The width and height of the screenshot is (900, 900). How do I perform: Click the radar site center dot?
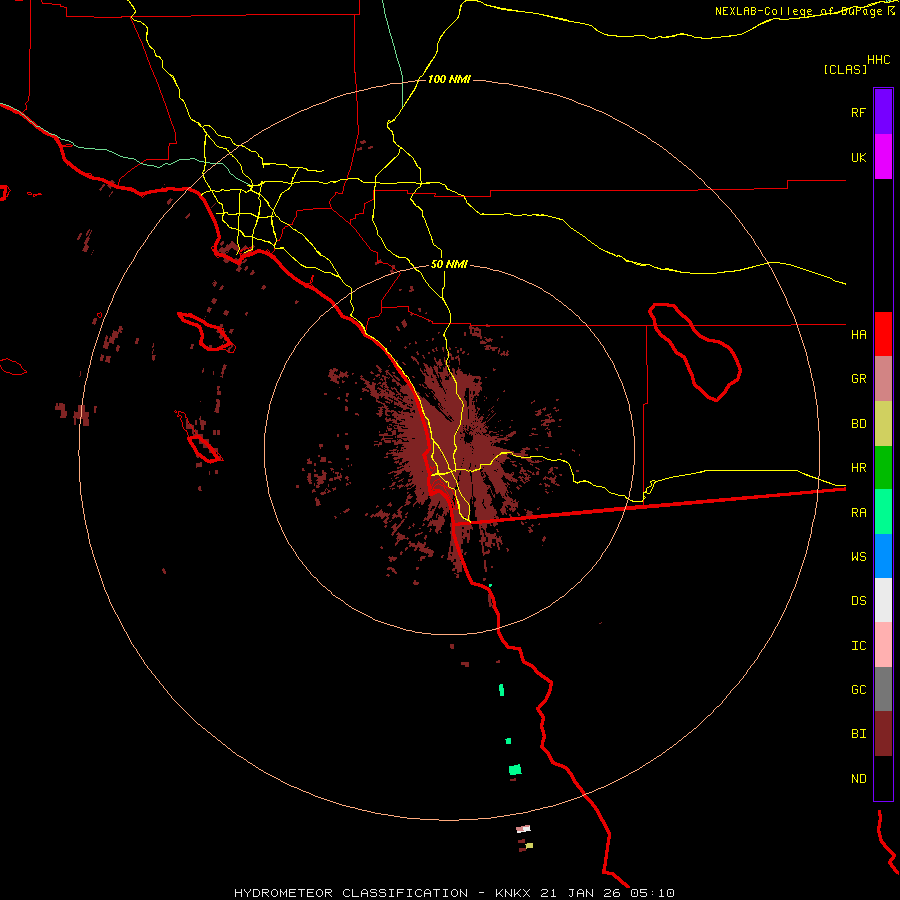pyautogui.click(x=468, y=439)
